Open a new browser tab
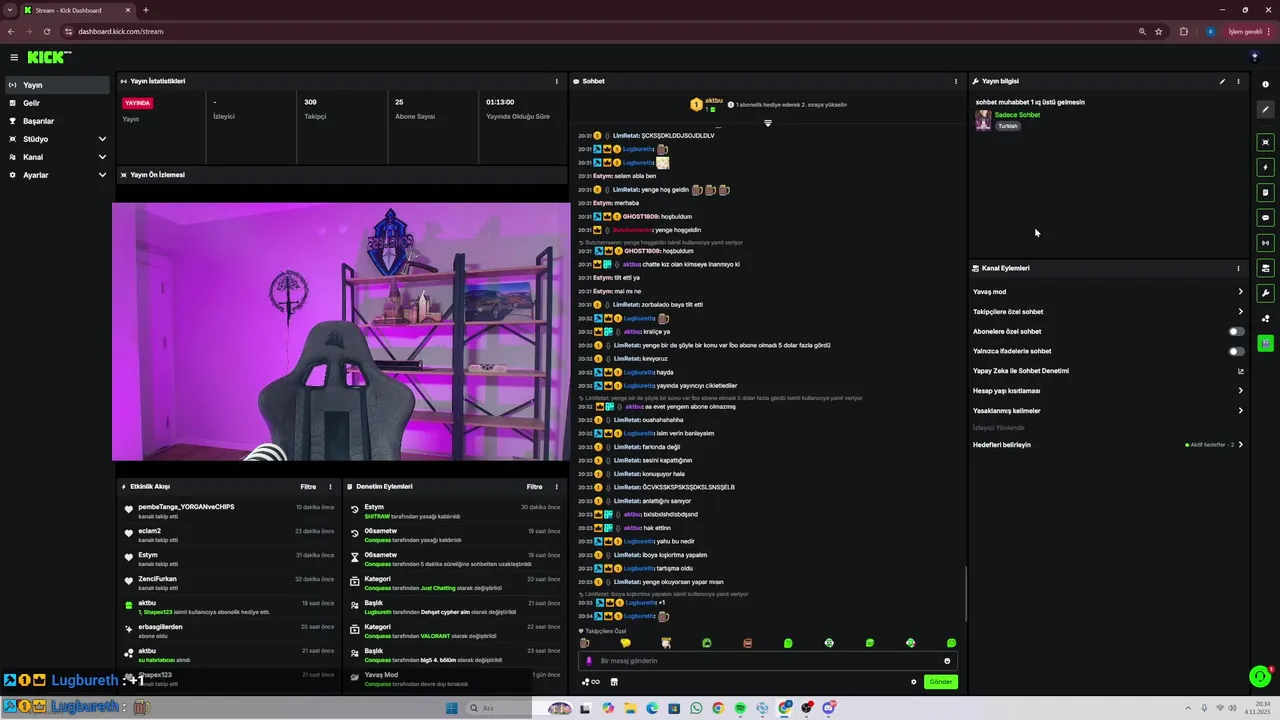1280x720 pixels. 146,10
